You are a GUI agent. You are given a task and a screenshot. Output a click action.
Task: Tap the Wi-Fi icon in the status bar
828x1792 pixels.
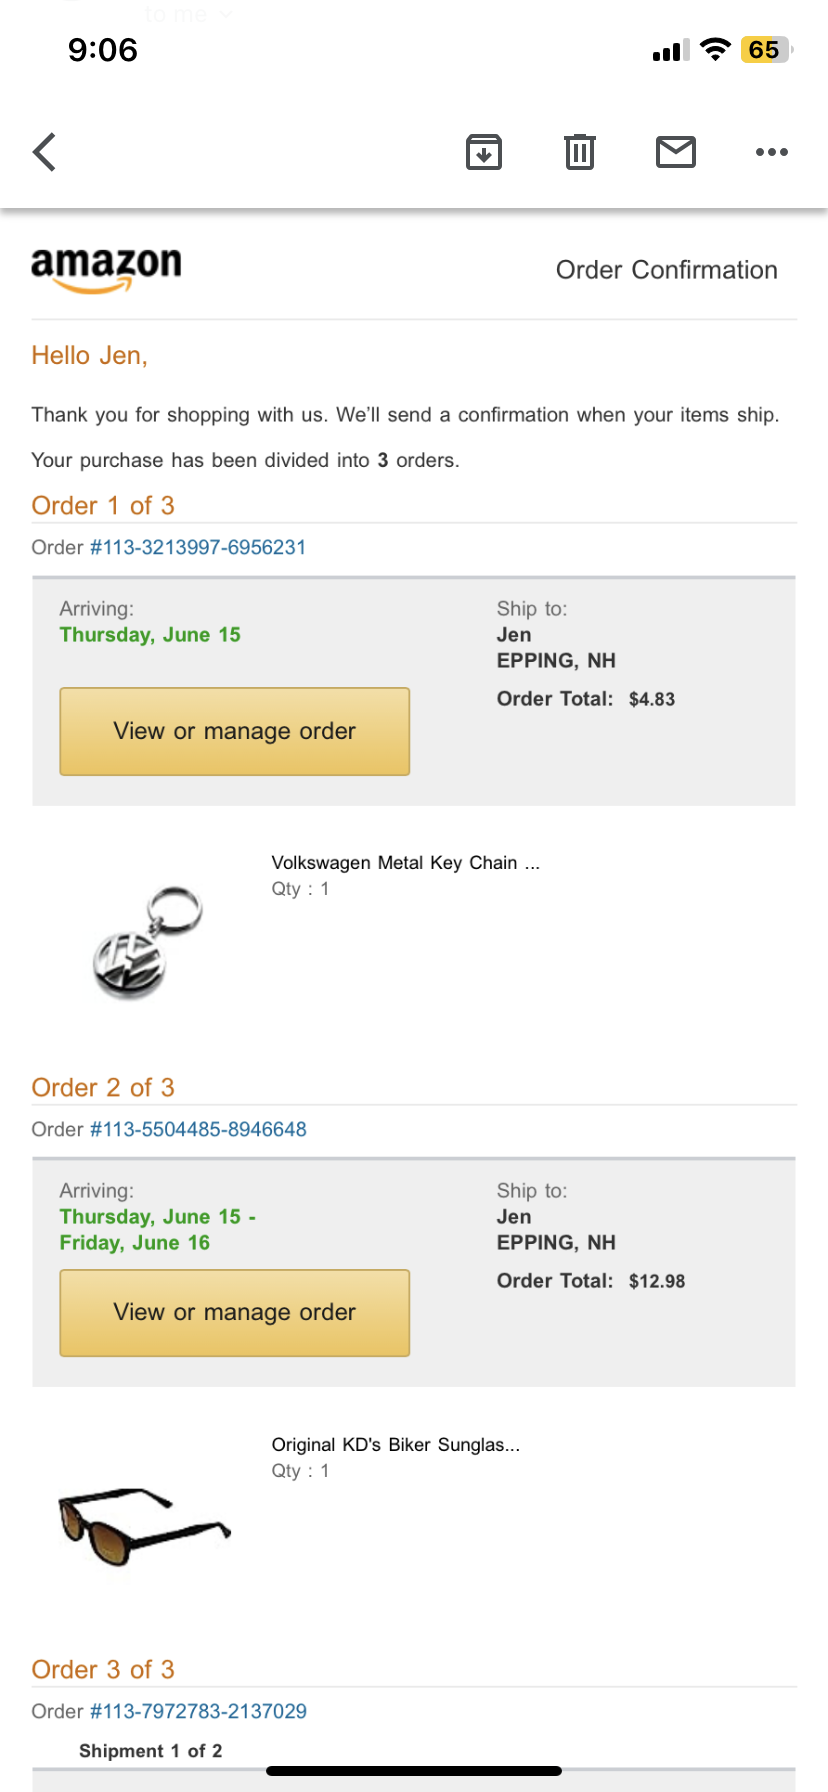[715, 50]
